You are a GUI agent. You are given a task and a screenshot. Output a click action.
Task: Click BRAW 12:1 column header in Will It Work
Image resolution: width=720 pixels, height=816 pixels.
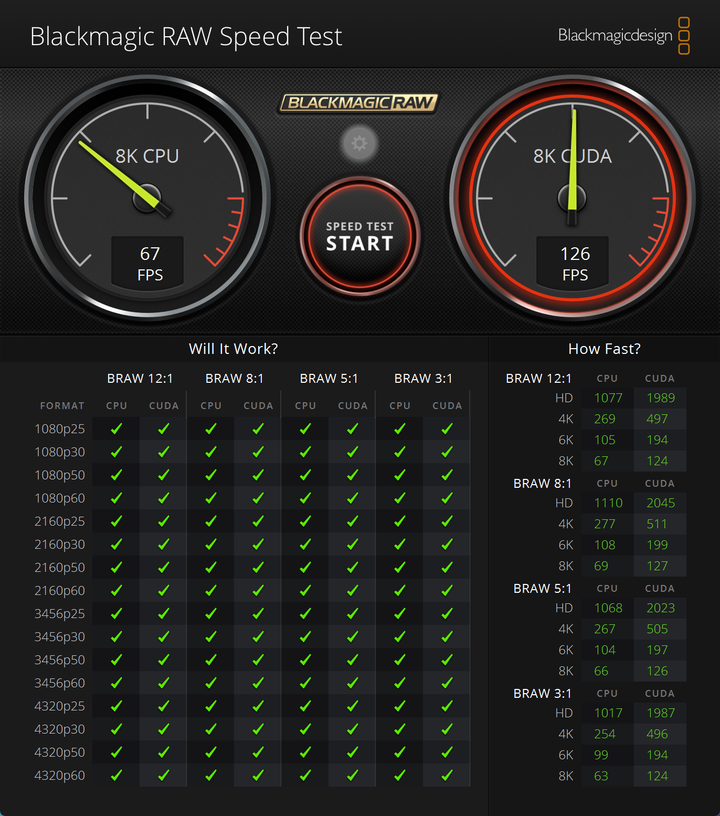coord(139,379)
